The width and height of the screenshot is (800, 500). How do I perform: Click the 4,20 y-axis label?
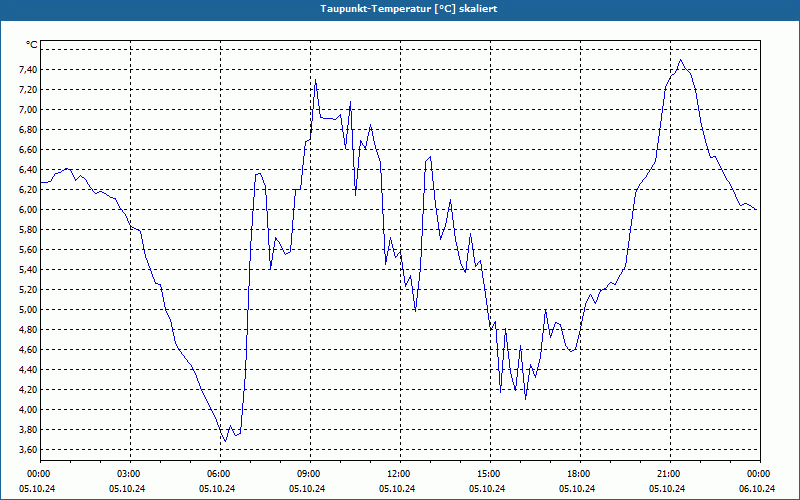coord(29,389)
